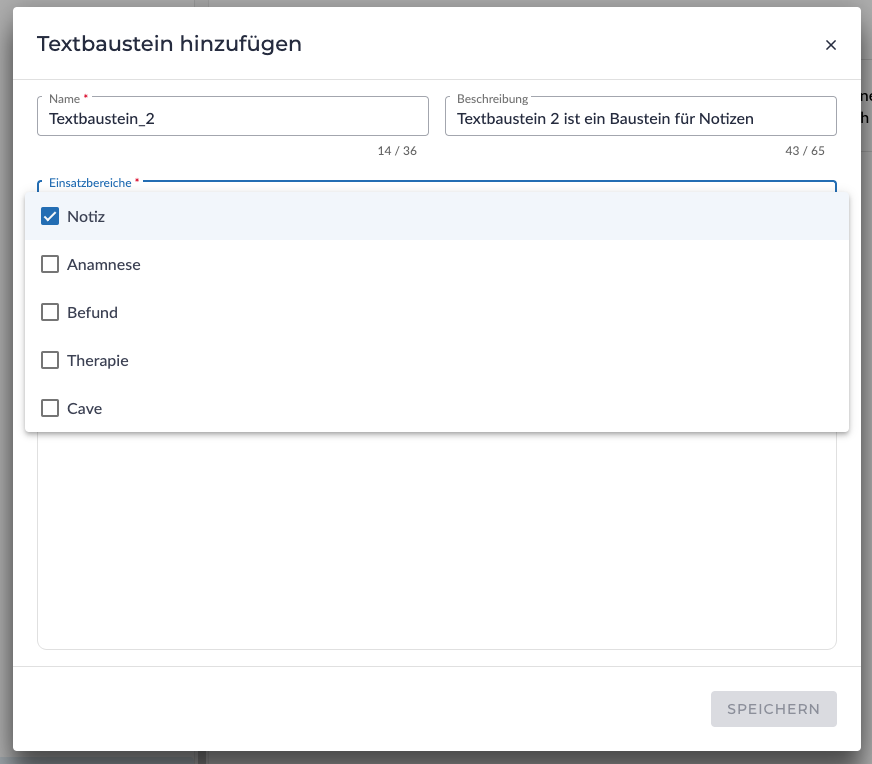Enable the Befund checkbox
Screen dimensions: 872x764
(50, 312)
